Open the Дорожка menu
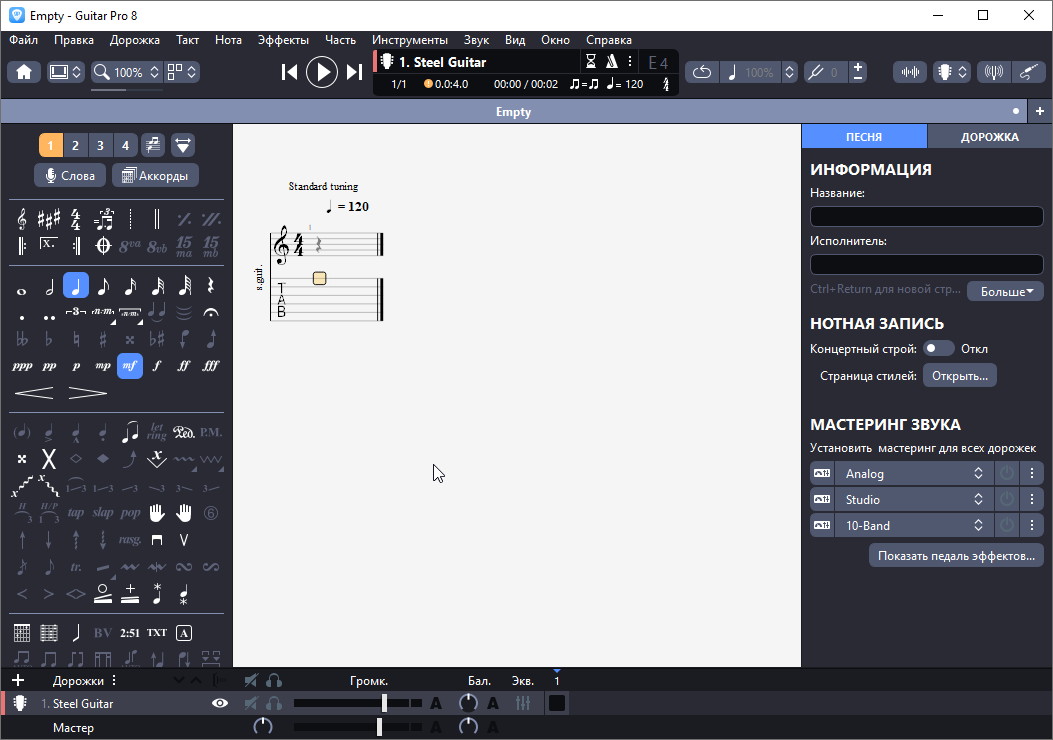1053x740 pixels. [134, 40]
